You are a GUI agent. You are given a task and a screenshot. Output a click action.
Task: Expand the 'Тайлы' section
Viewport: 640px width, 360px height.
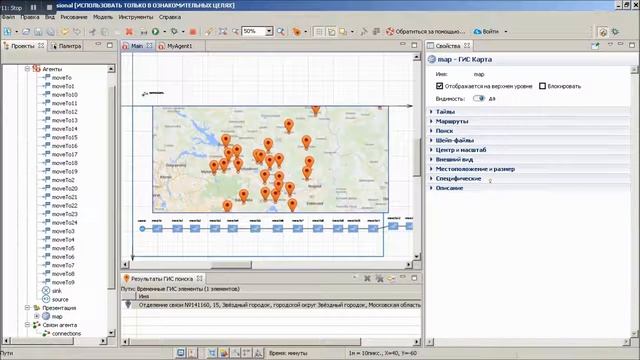(431, 111)
